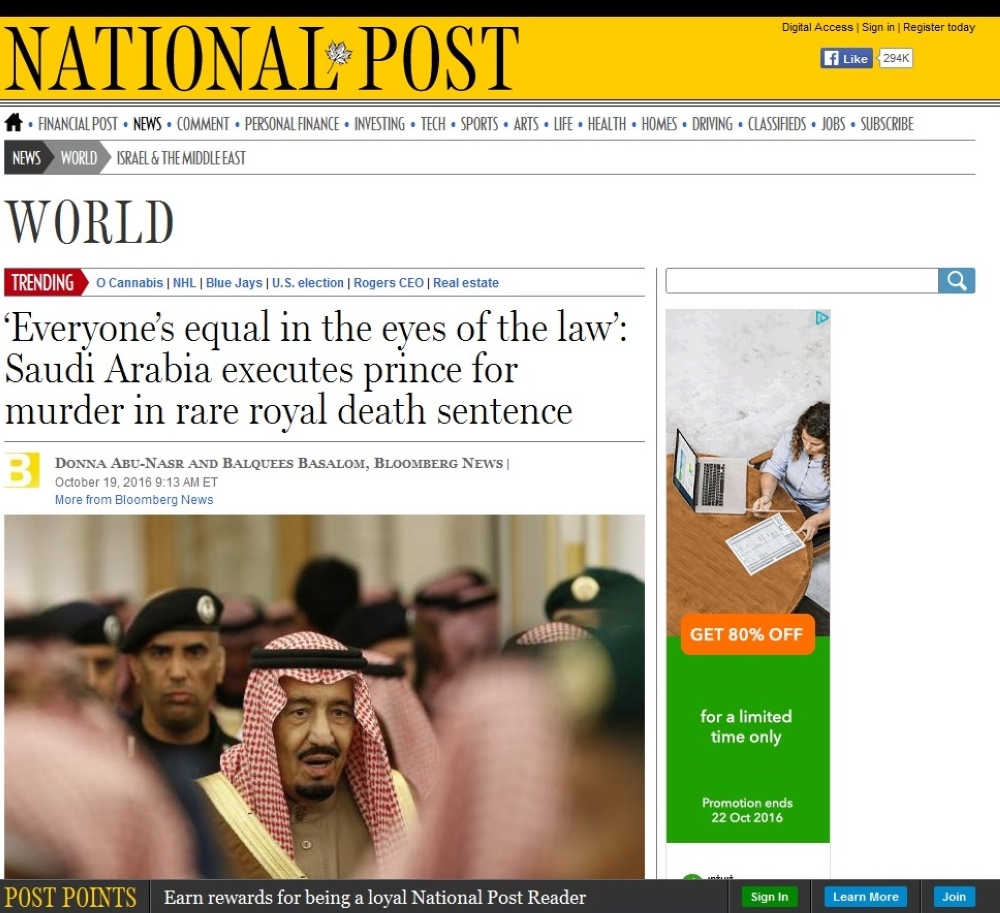Click the search magnifier button

point(956,281)
